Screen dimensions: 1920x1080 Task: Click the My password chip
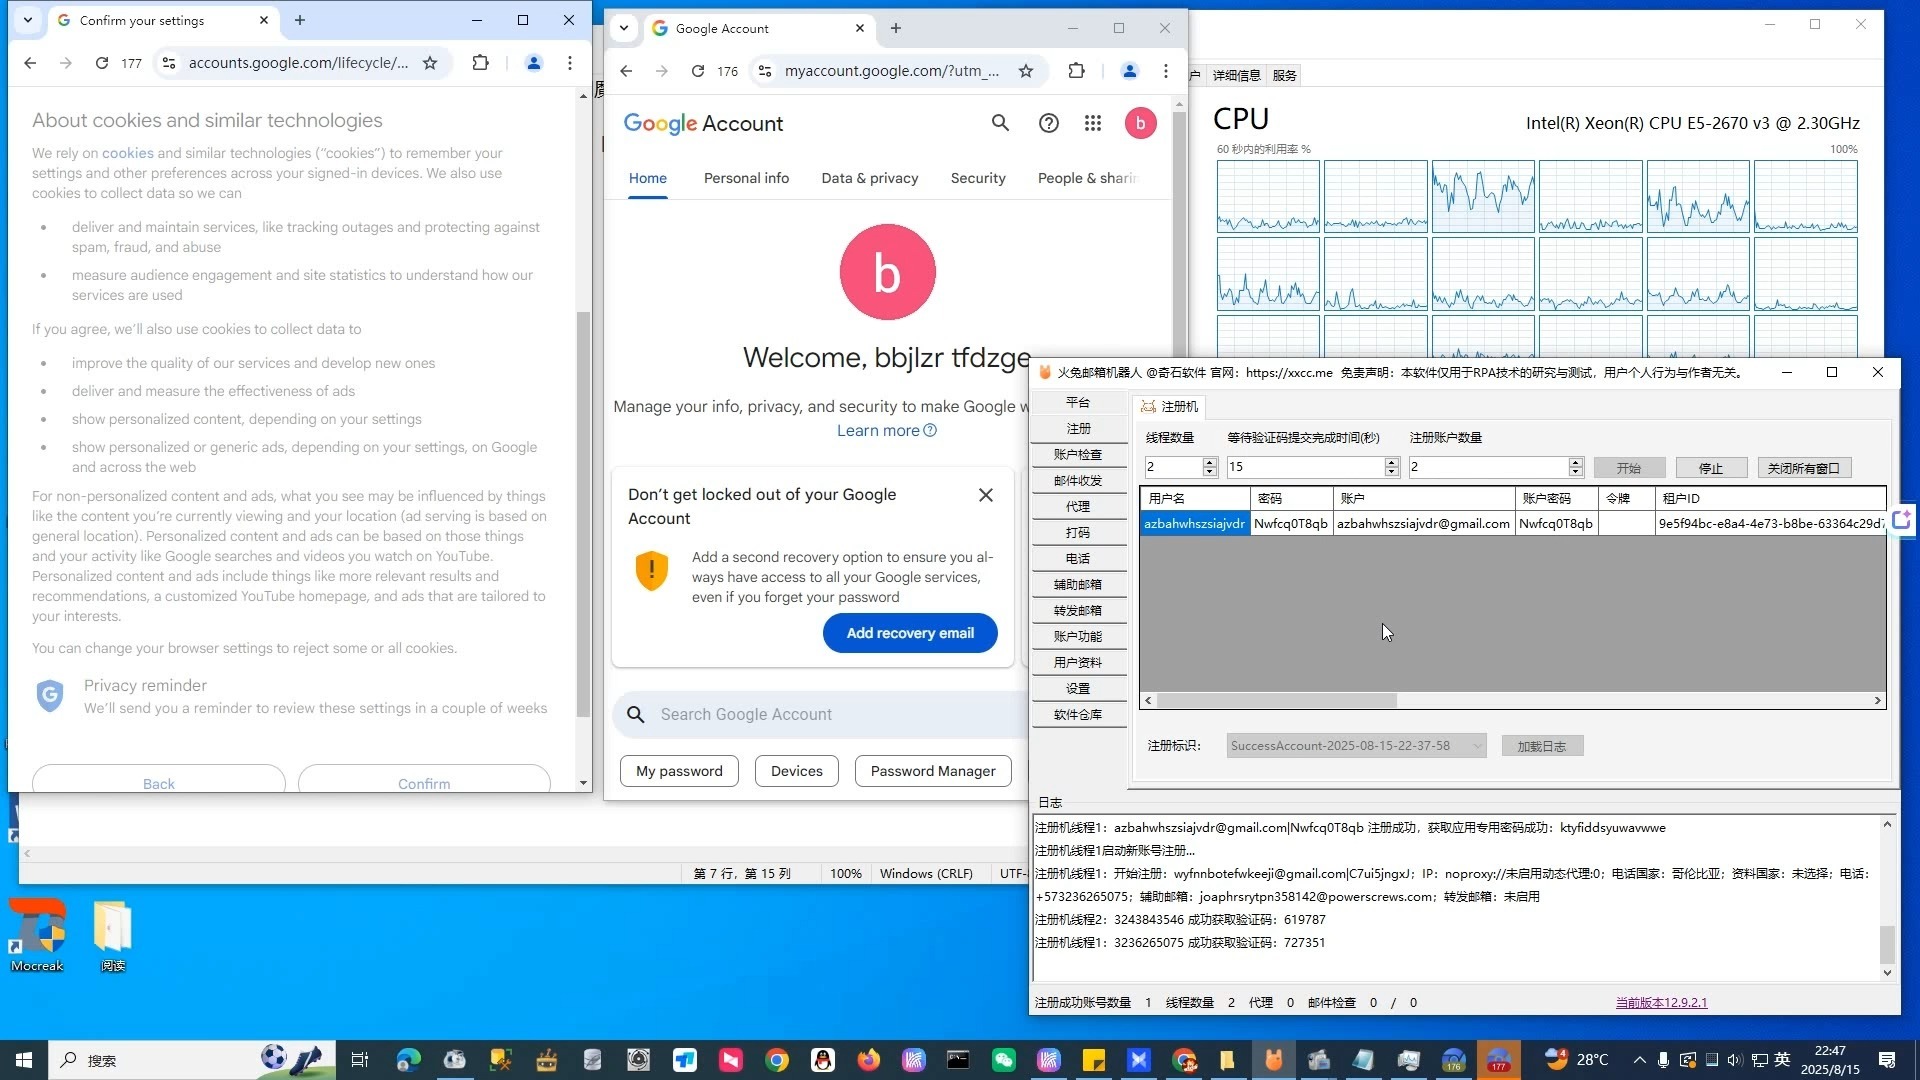pos(679,771)
